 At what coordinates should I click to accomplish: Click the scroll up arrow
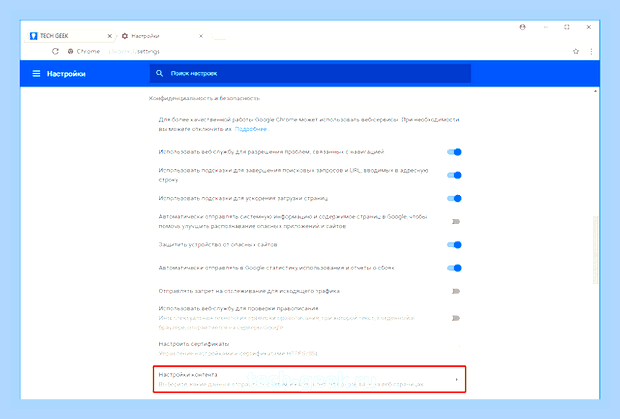[595, 91]
